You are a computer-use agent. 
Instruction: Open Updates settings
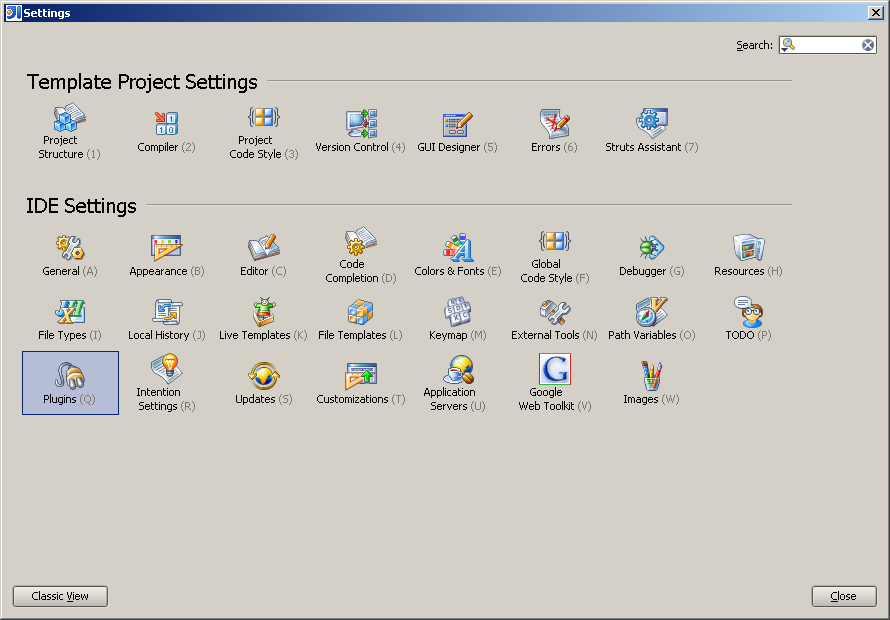(263, 383)
